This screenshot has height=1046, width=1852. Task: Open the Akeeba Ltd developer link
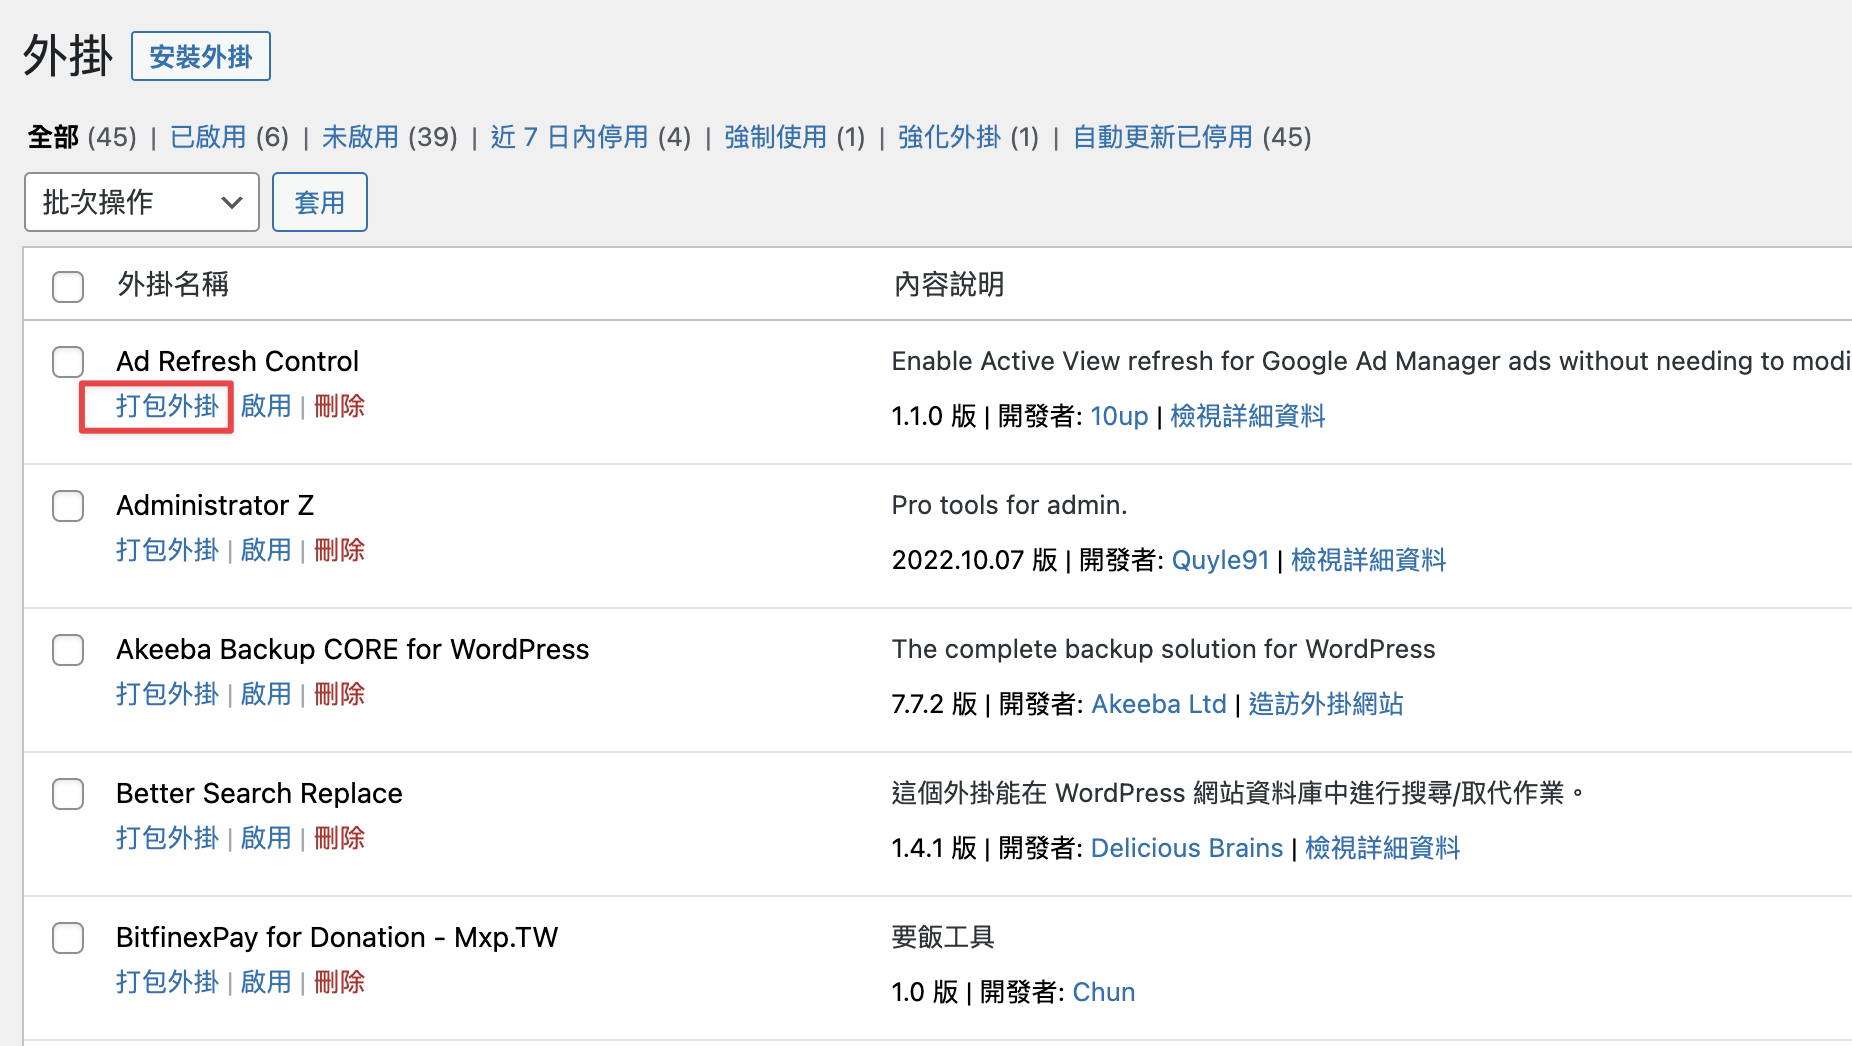[1158, 704]
